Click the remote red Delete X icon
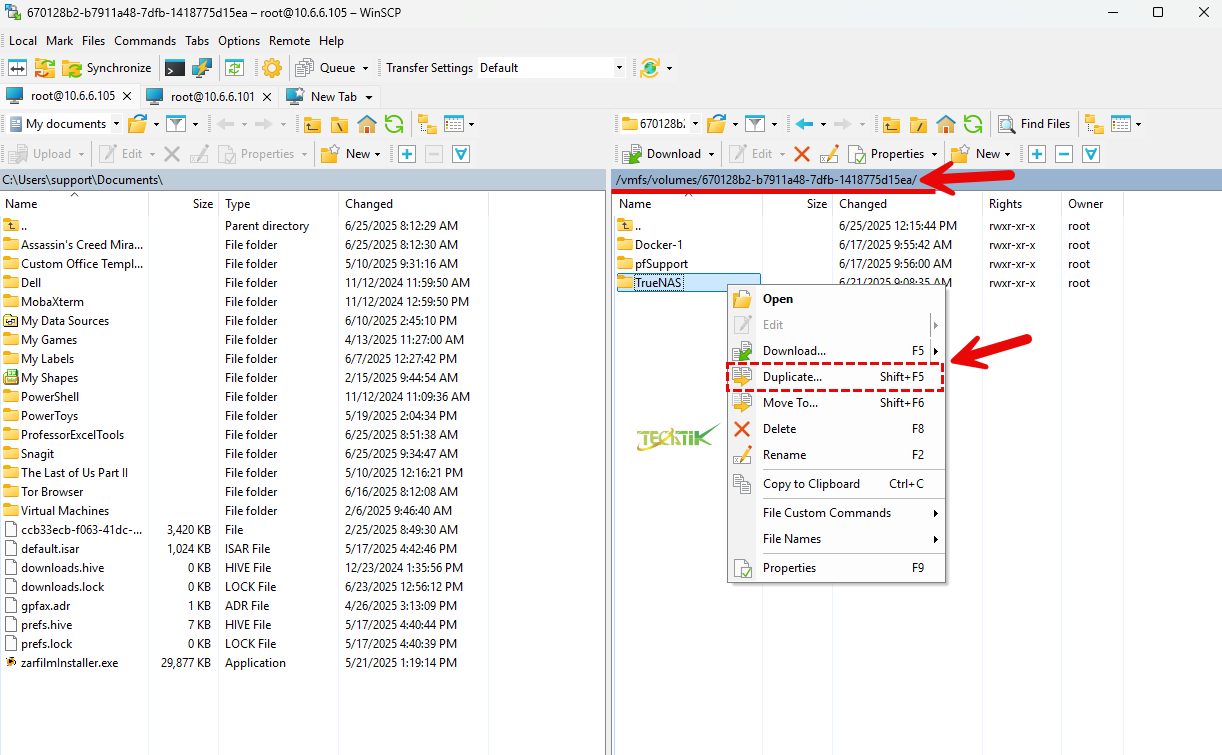The image size is (1222, 755). (802, 154)
